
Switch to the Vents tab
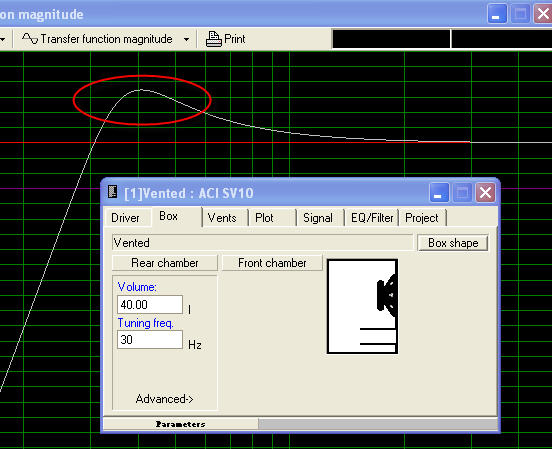222,218
